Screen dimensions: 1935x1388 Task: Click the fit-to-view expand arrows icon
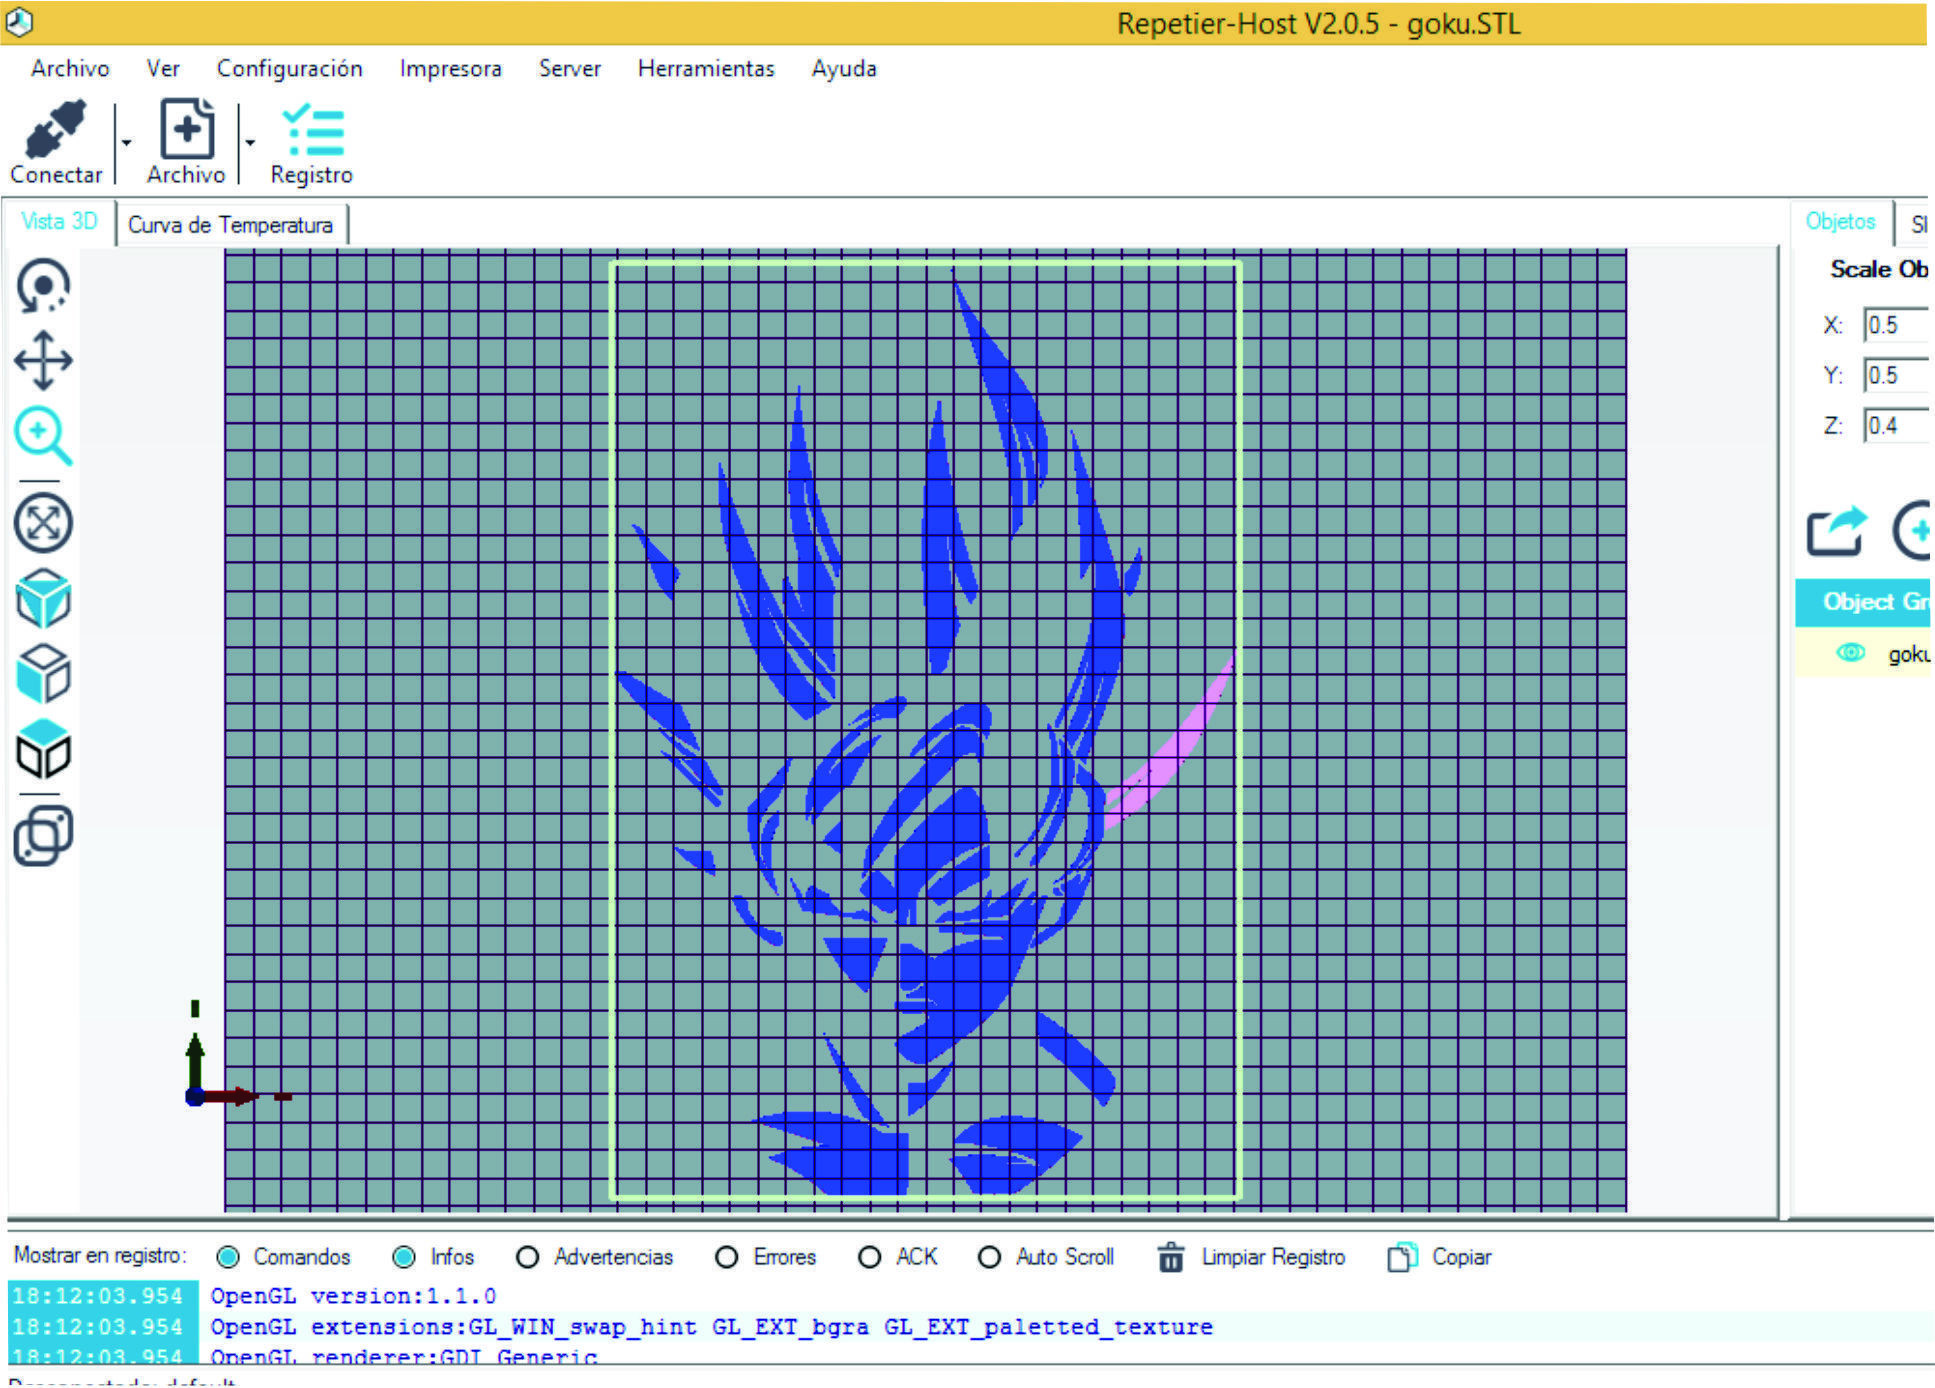43,523
